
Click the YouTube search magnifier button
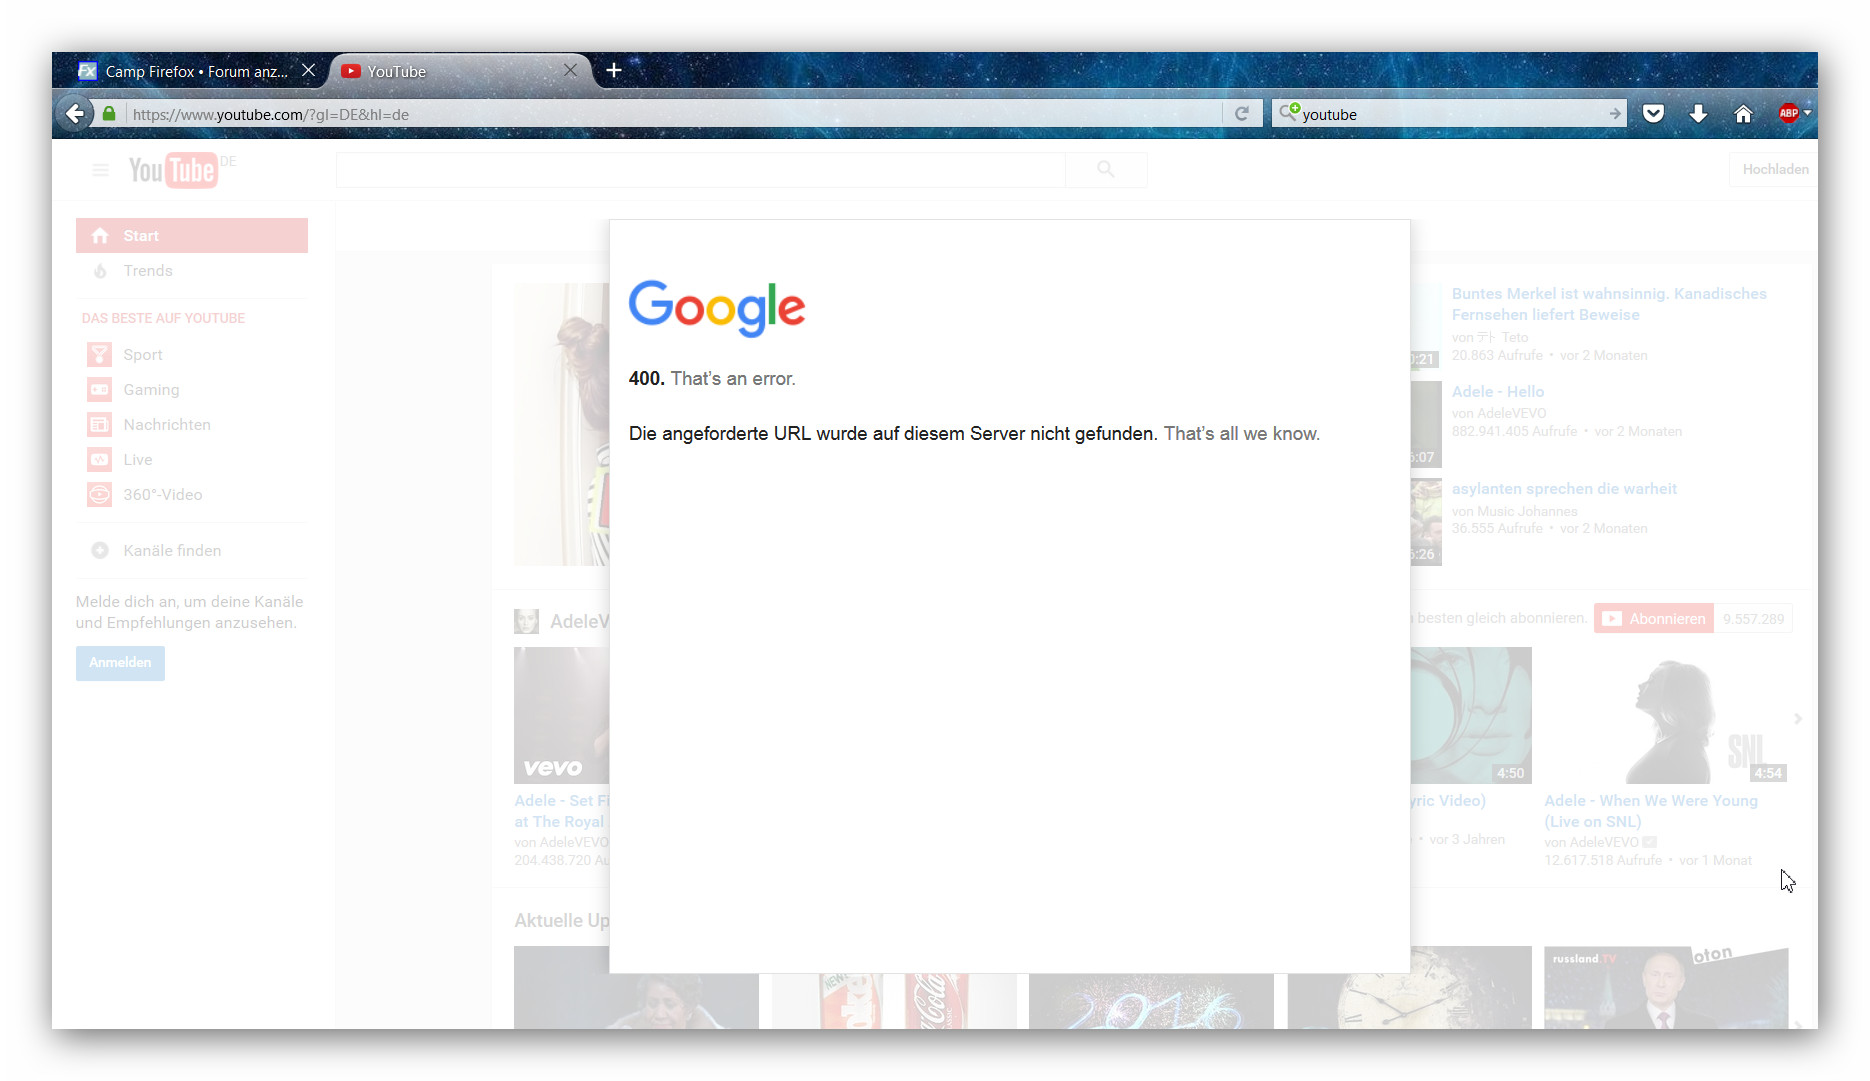click(1106, 169)
